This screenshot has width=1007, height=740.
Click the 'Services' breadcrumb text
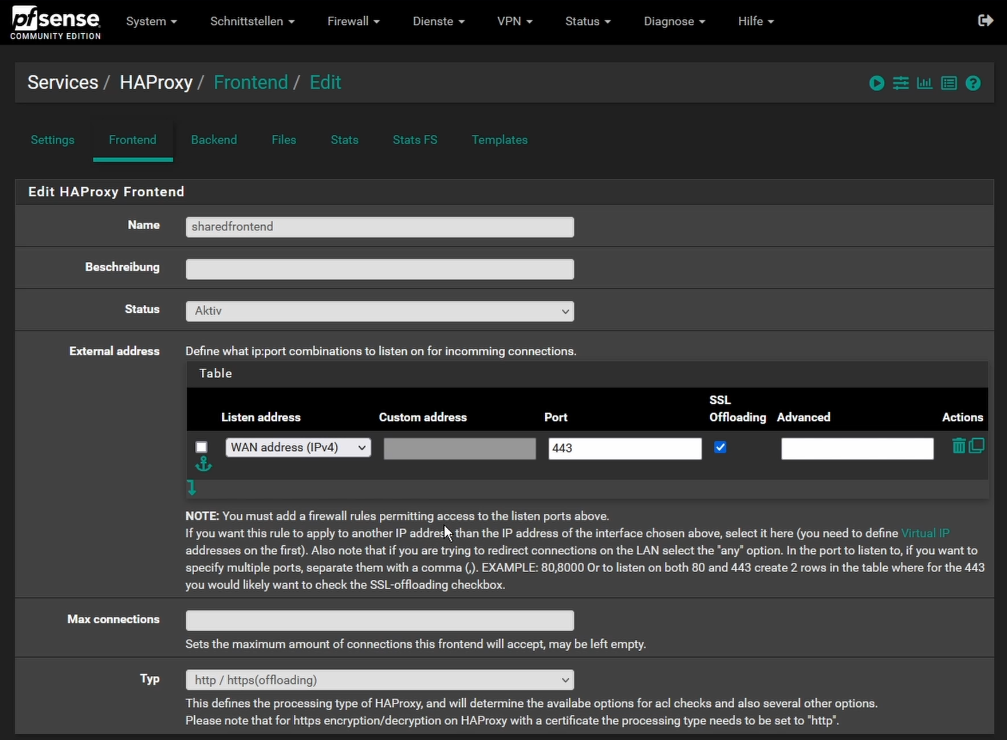[x=63, y=82]
